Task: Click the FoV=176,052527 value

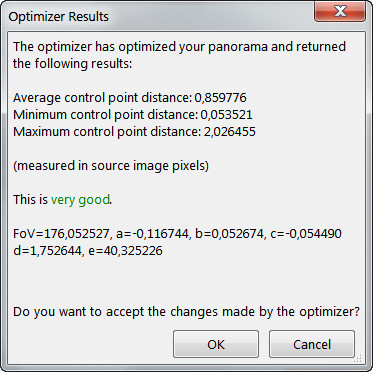Action: [x=62, y=234]
